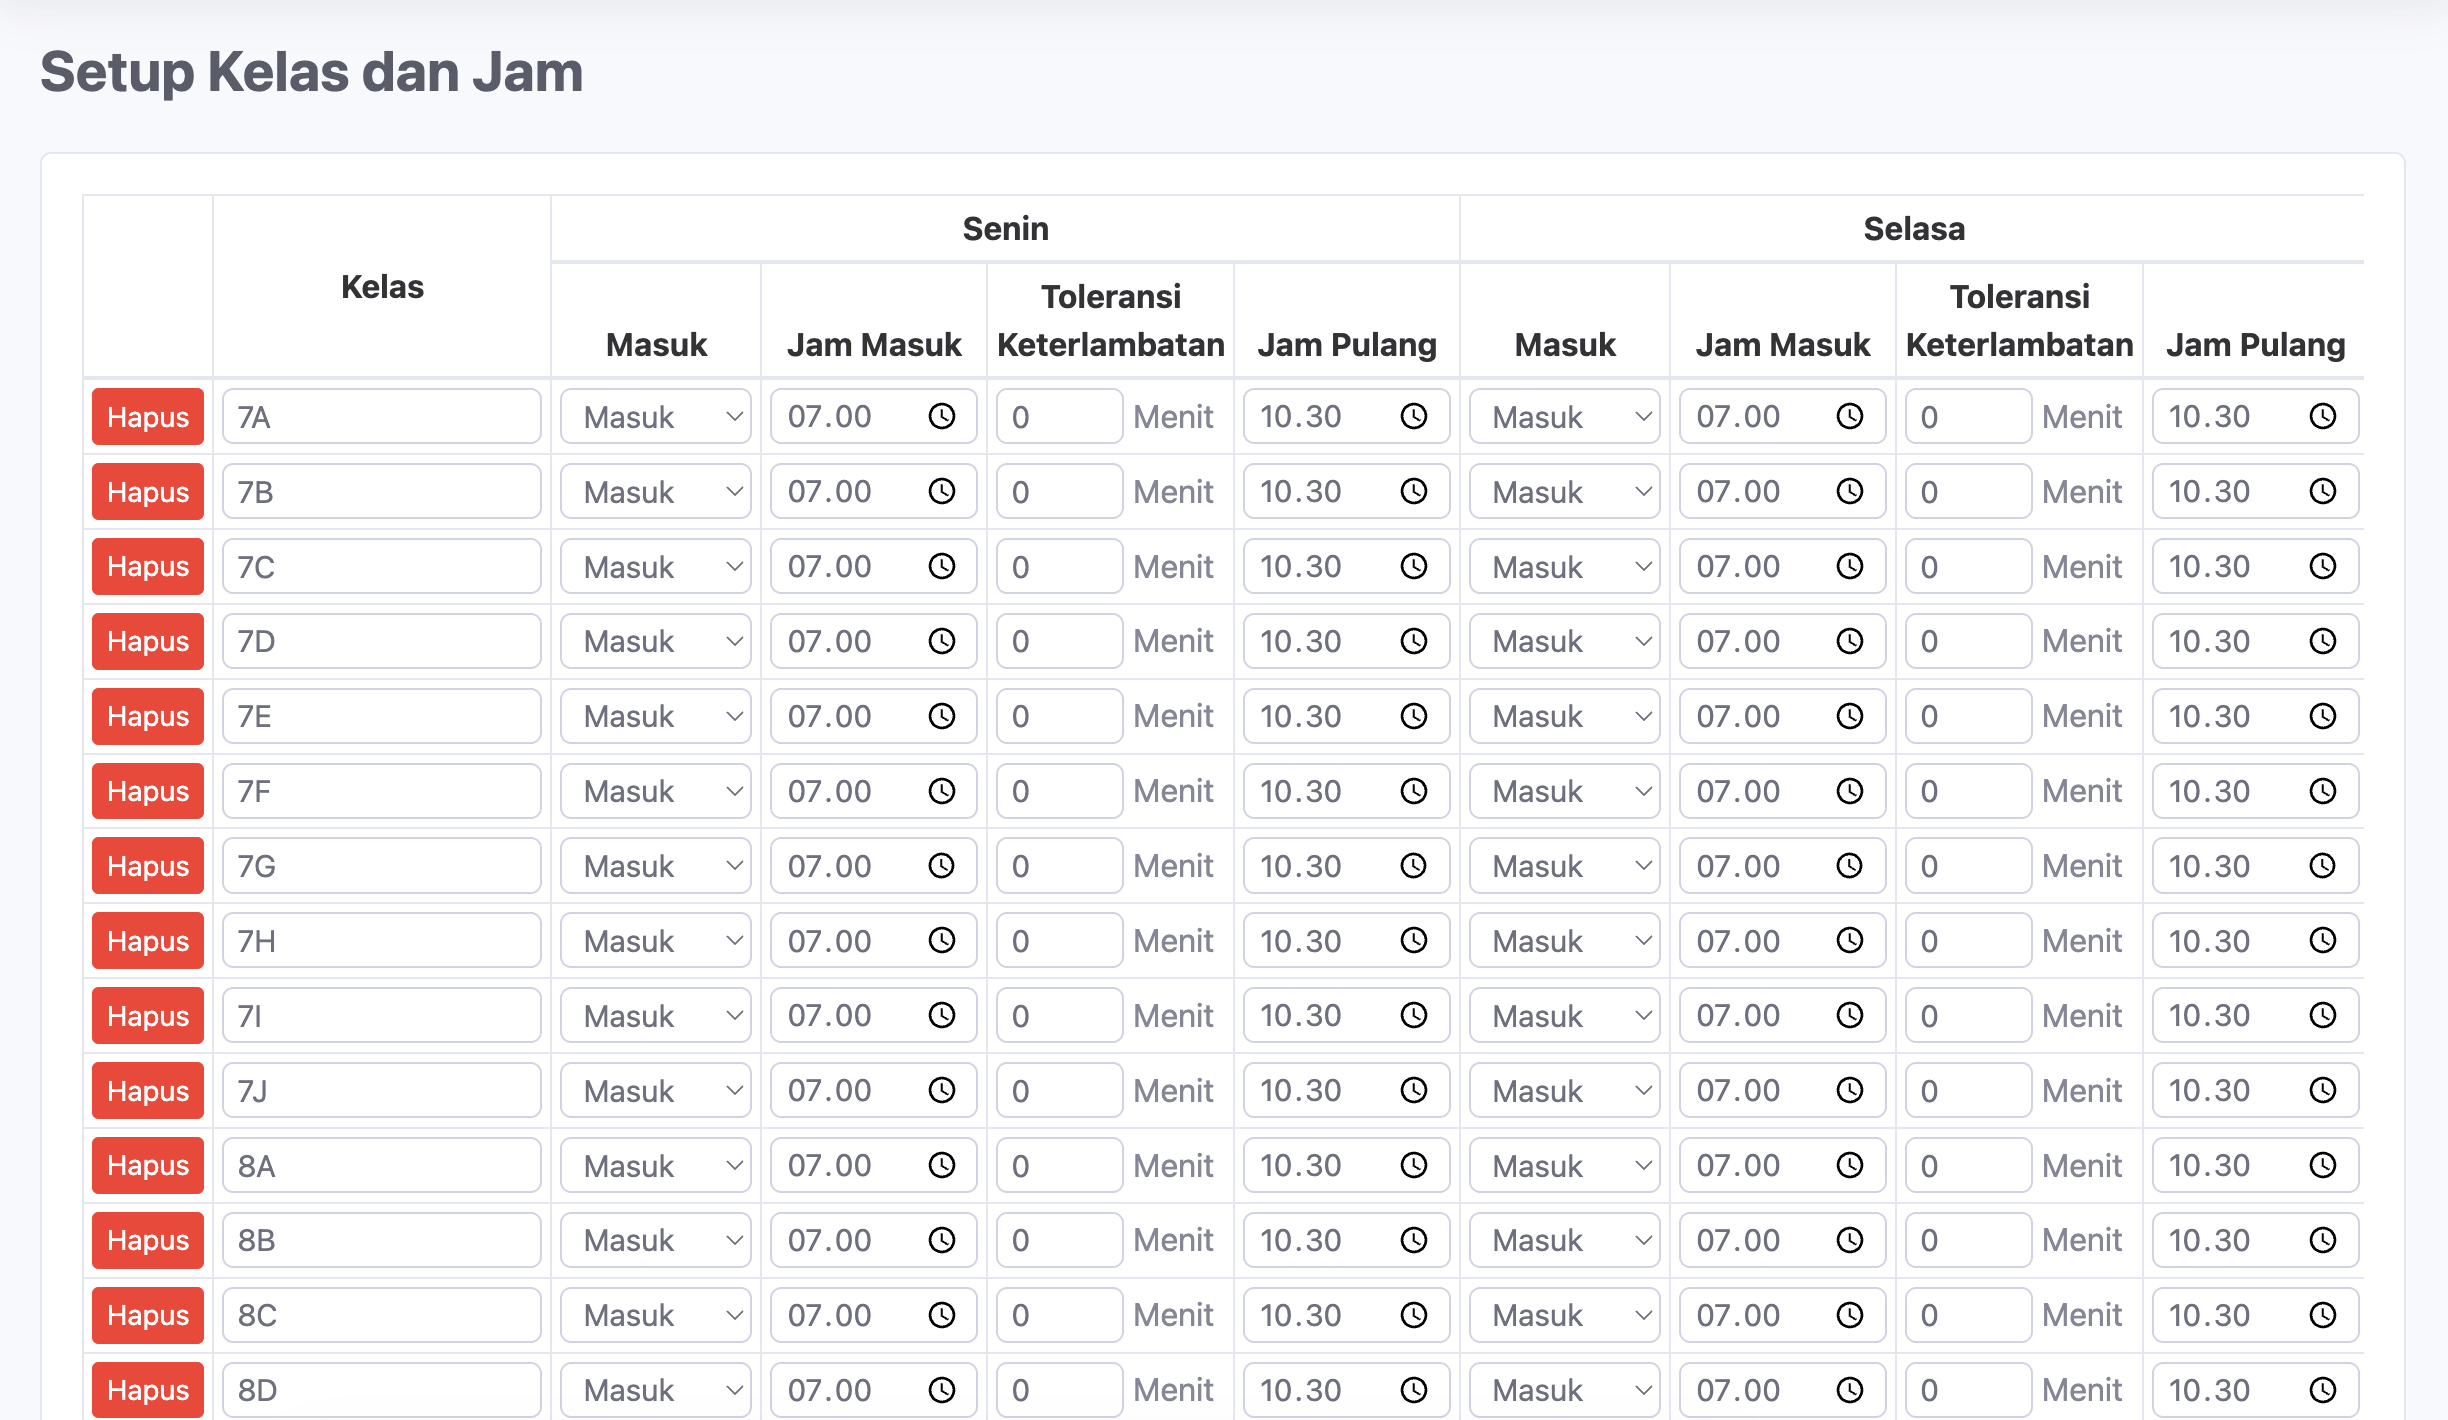Viewport: 2448px width, 1420px height.
Task: Click clock icon in 8C Senin Jam Pulang
Action: pos(1414,1315)
